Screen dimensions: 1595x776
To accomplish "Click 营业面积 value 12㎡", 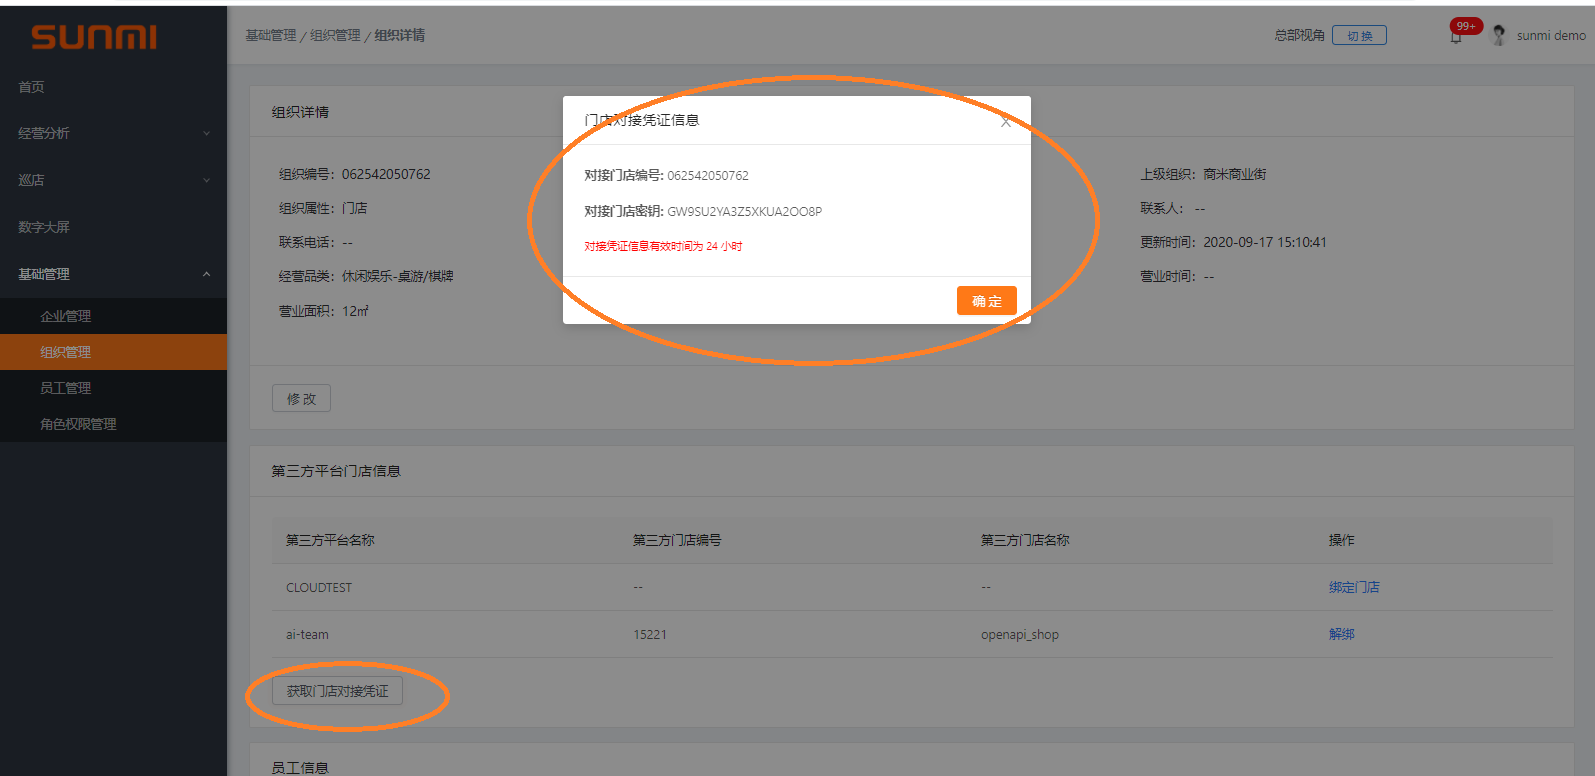I will [x=355, y=311].
